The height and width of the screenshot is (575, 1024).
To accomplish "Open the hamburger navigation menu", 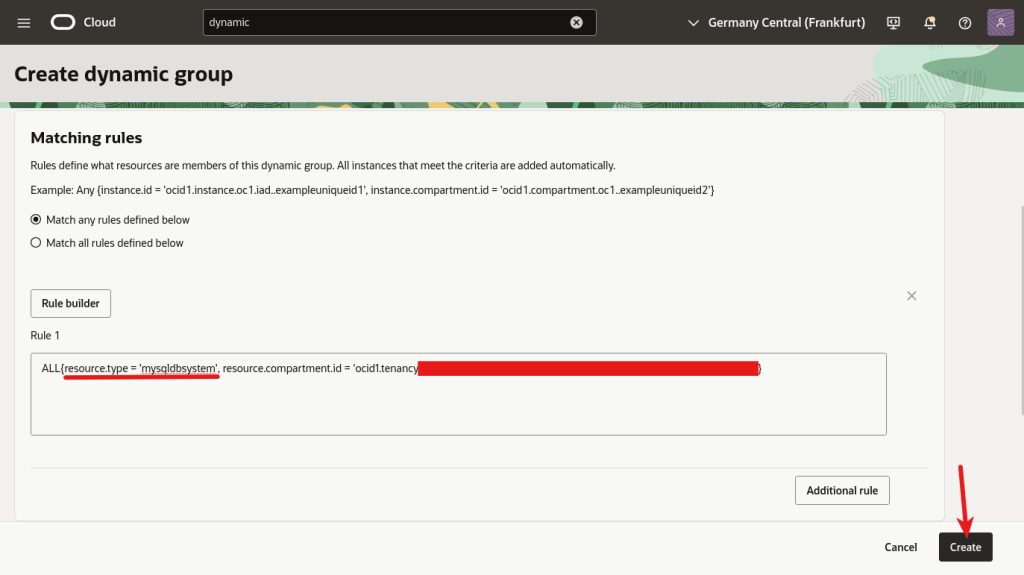I will point(24,22).
